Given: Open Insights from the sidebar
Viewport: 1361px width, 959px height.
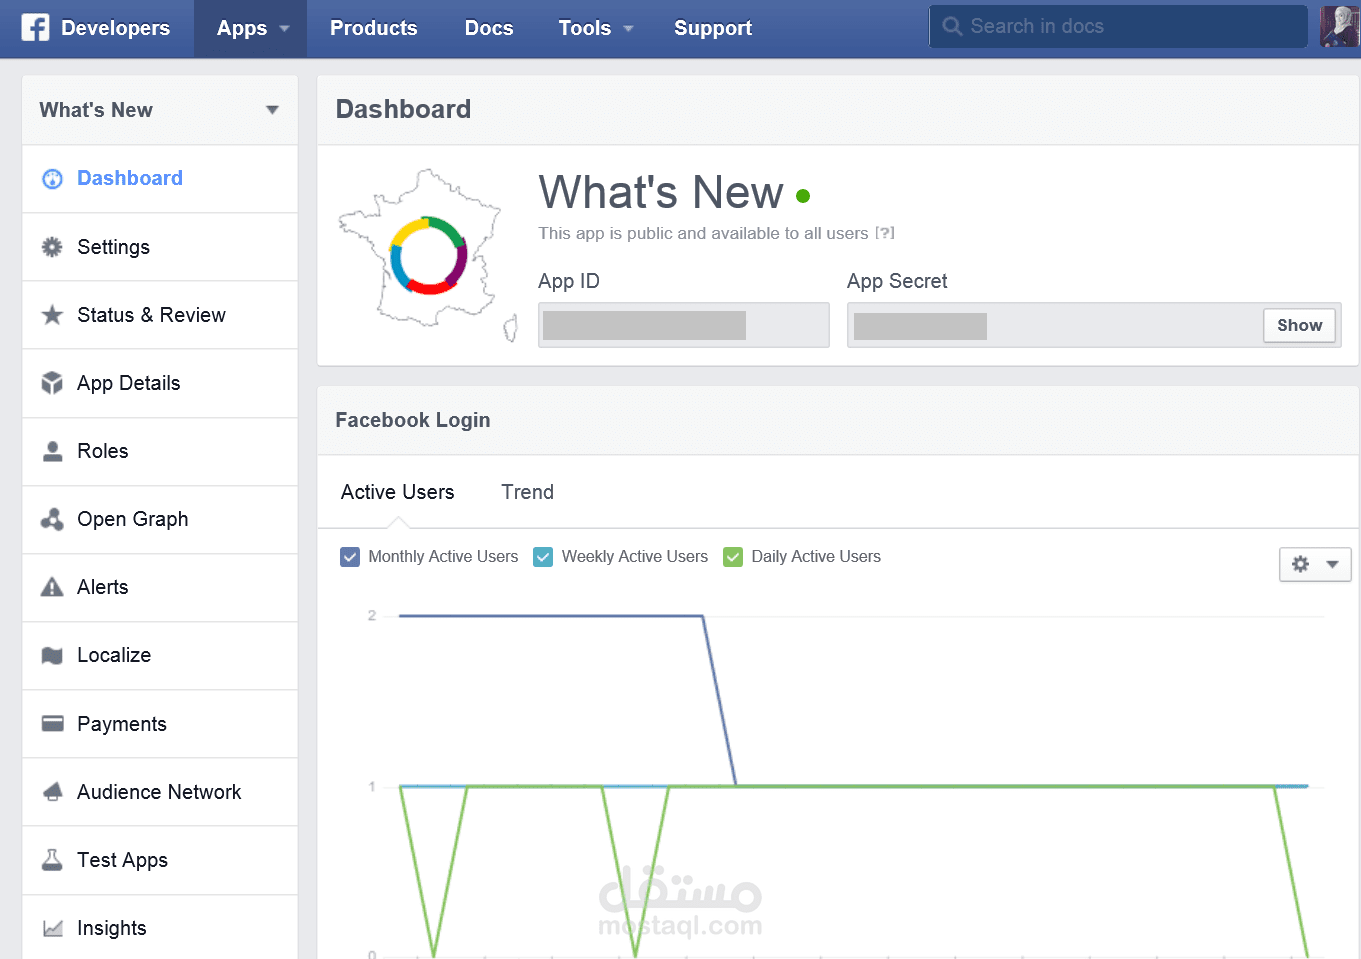Looking at the screenshot, I should point(160,928).
